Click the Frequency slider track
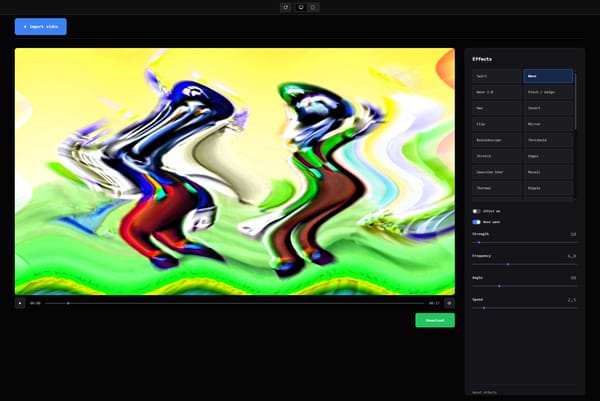 [x=524, y=264]
